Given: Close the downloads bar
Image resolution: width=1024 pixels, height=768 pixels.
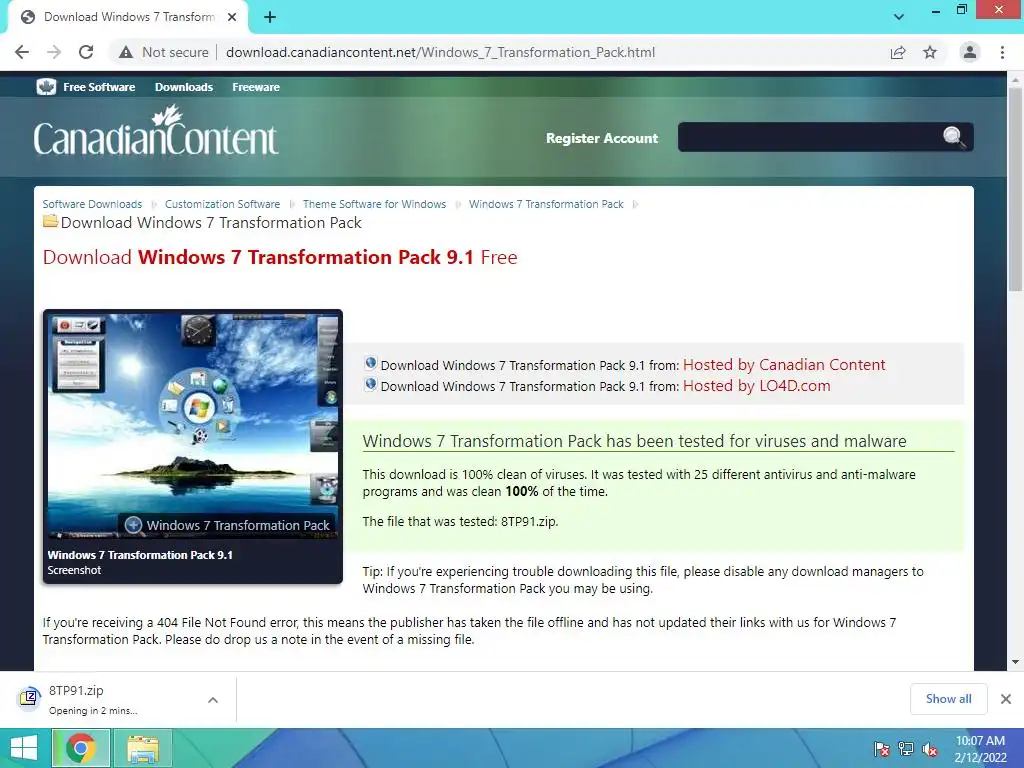Looking at the screenshot, I should (1006, 699).
